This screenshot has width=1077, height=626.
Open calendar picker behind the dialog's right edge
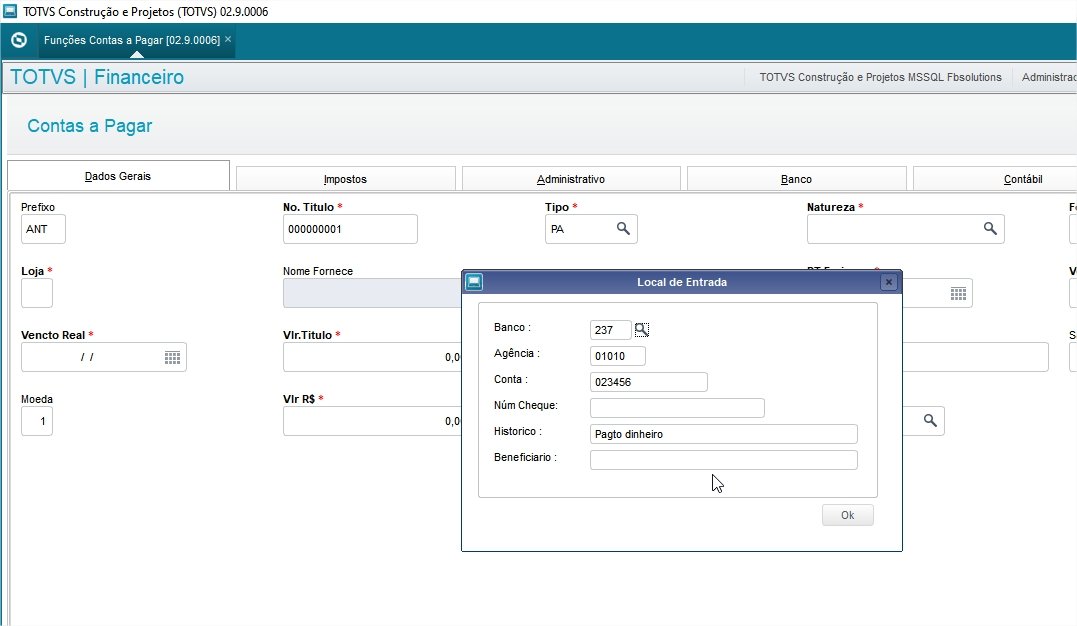[958, 294]
